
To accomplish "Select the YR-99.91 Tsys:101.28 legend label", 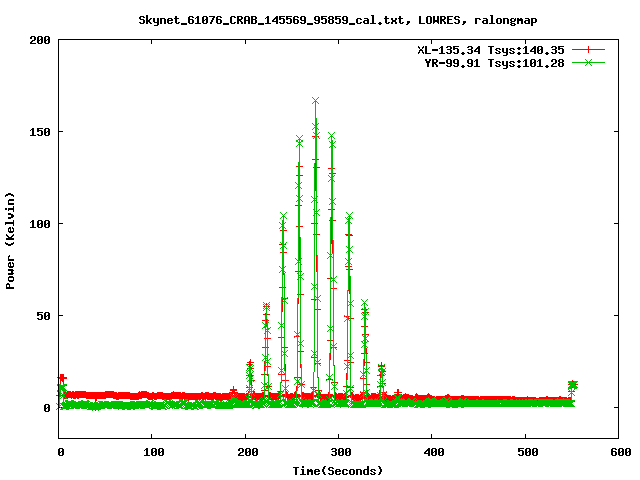I will pos(495,63).
